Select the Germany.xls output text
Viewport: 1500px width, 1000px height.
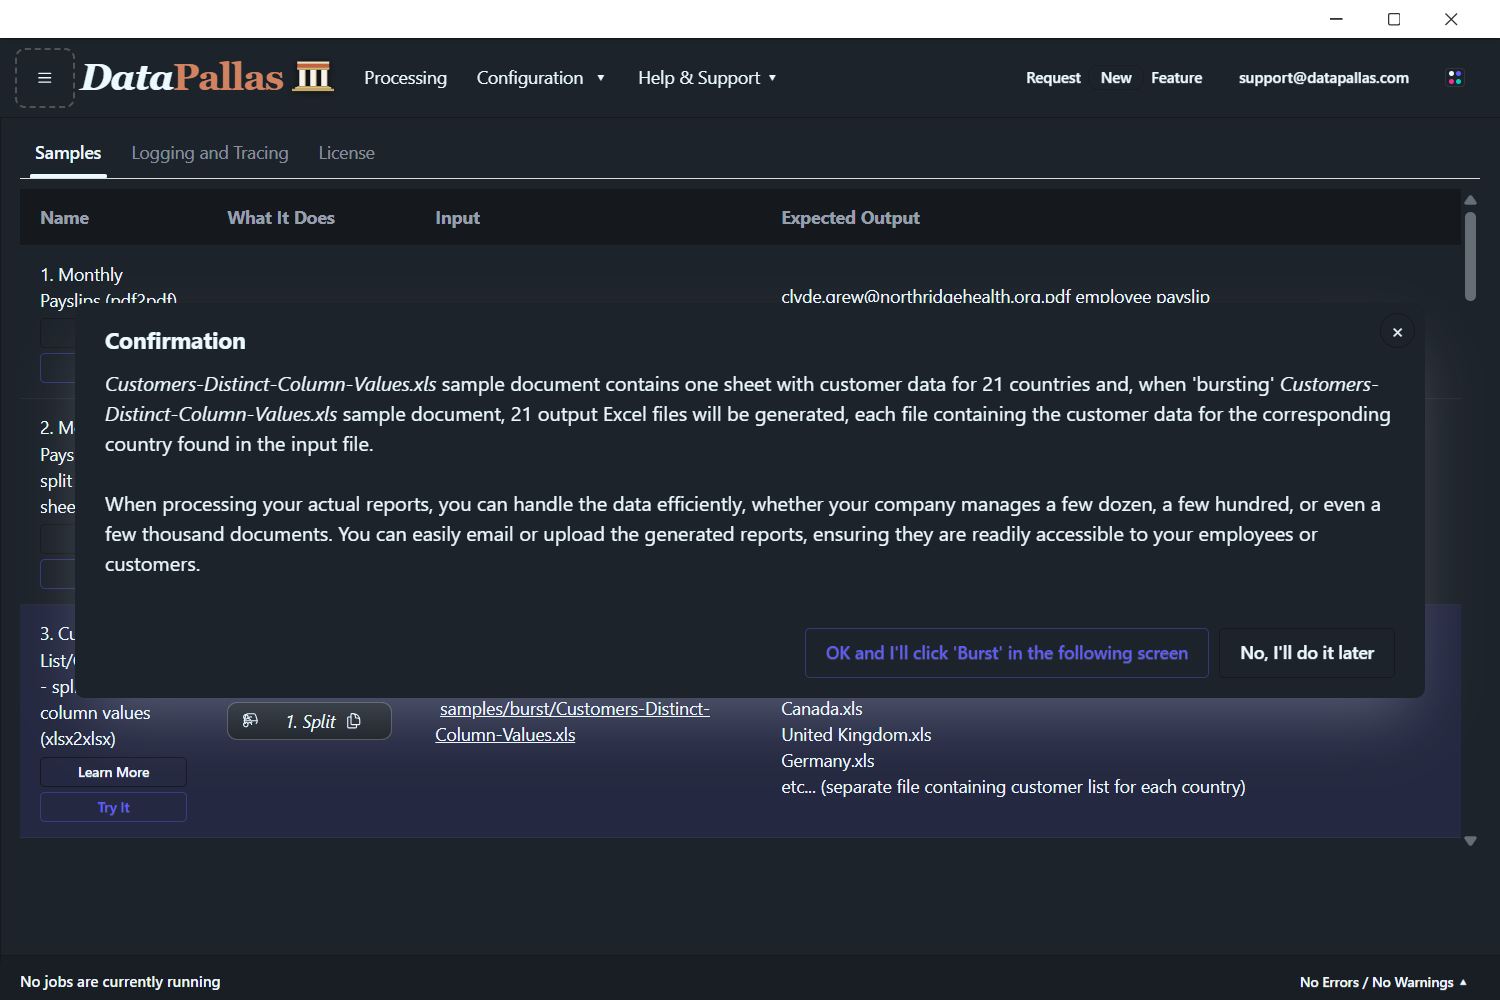pyautogui.click(x=828, y=761)
